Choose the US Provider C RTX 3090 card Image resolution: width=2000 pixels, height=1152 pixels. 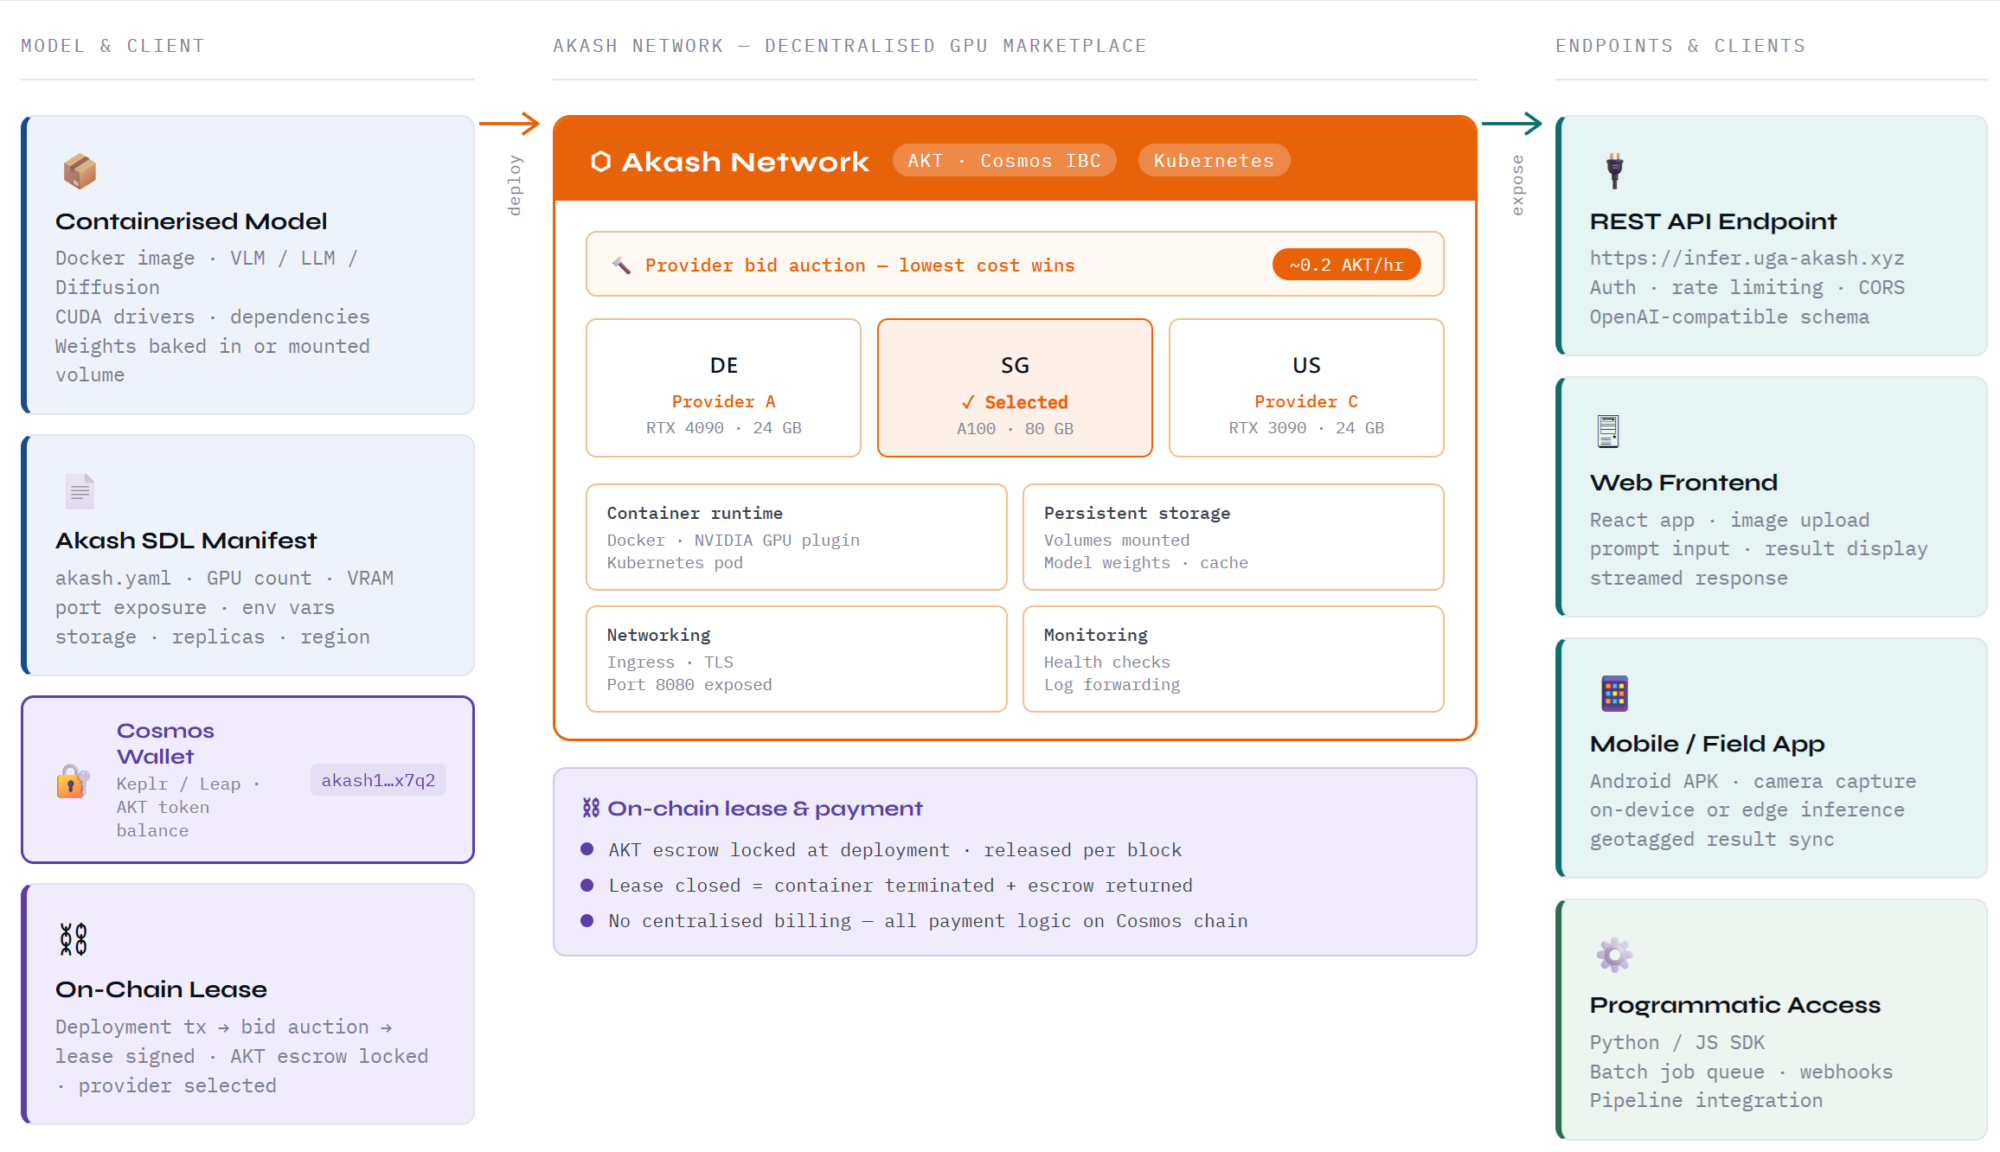(x=1305, y=388)
